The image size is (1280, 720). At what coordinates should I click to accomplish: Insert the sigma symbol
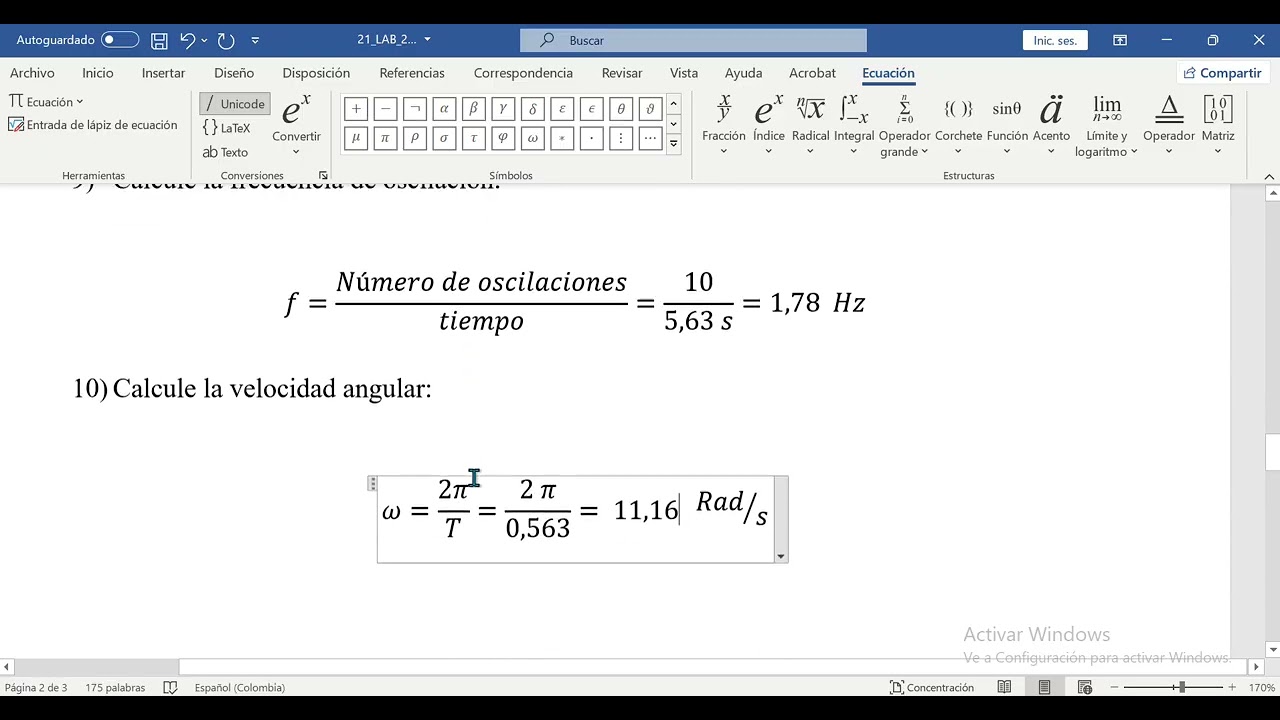point(444,138)
